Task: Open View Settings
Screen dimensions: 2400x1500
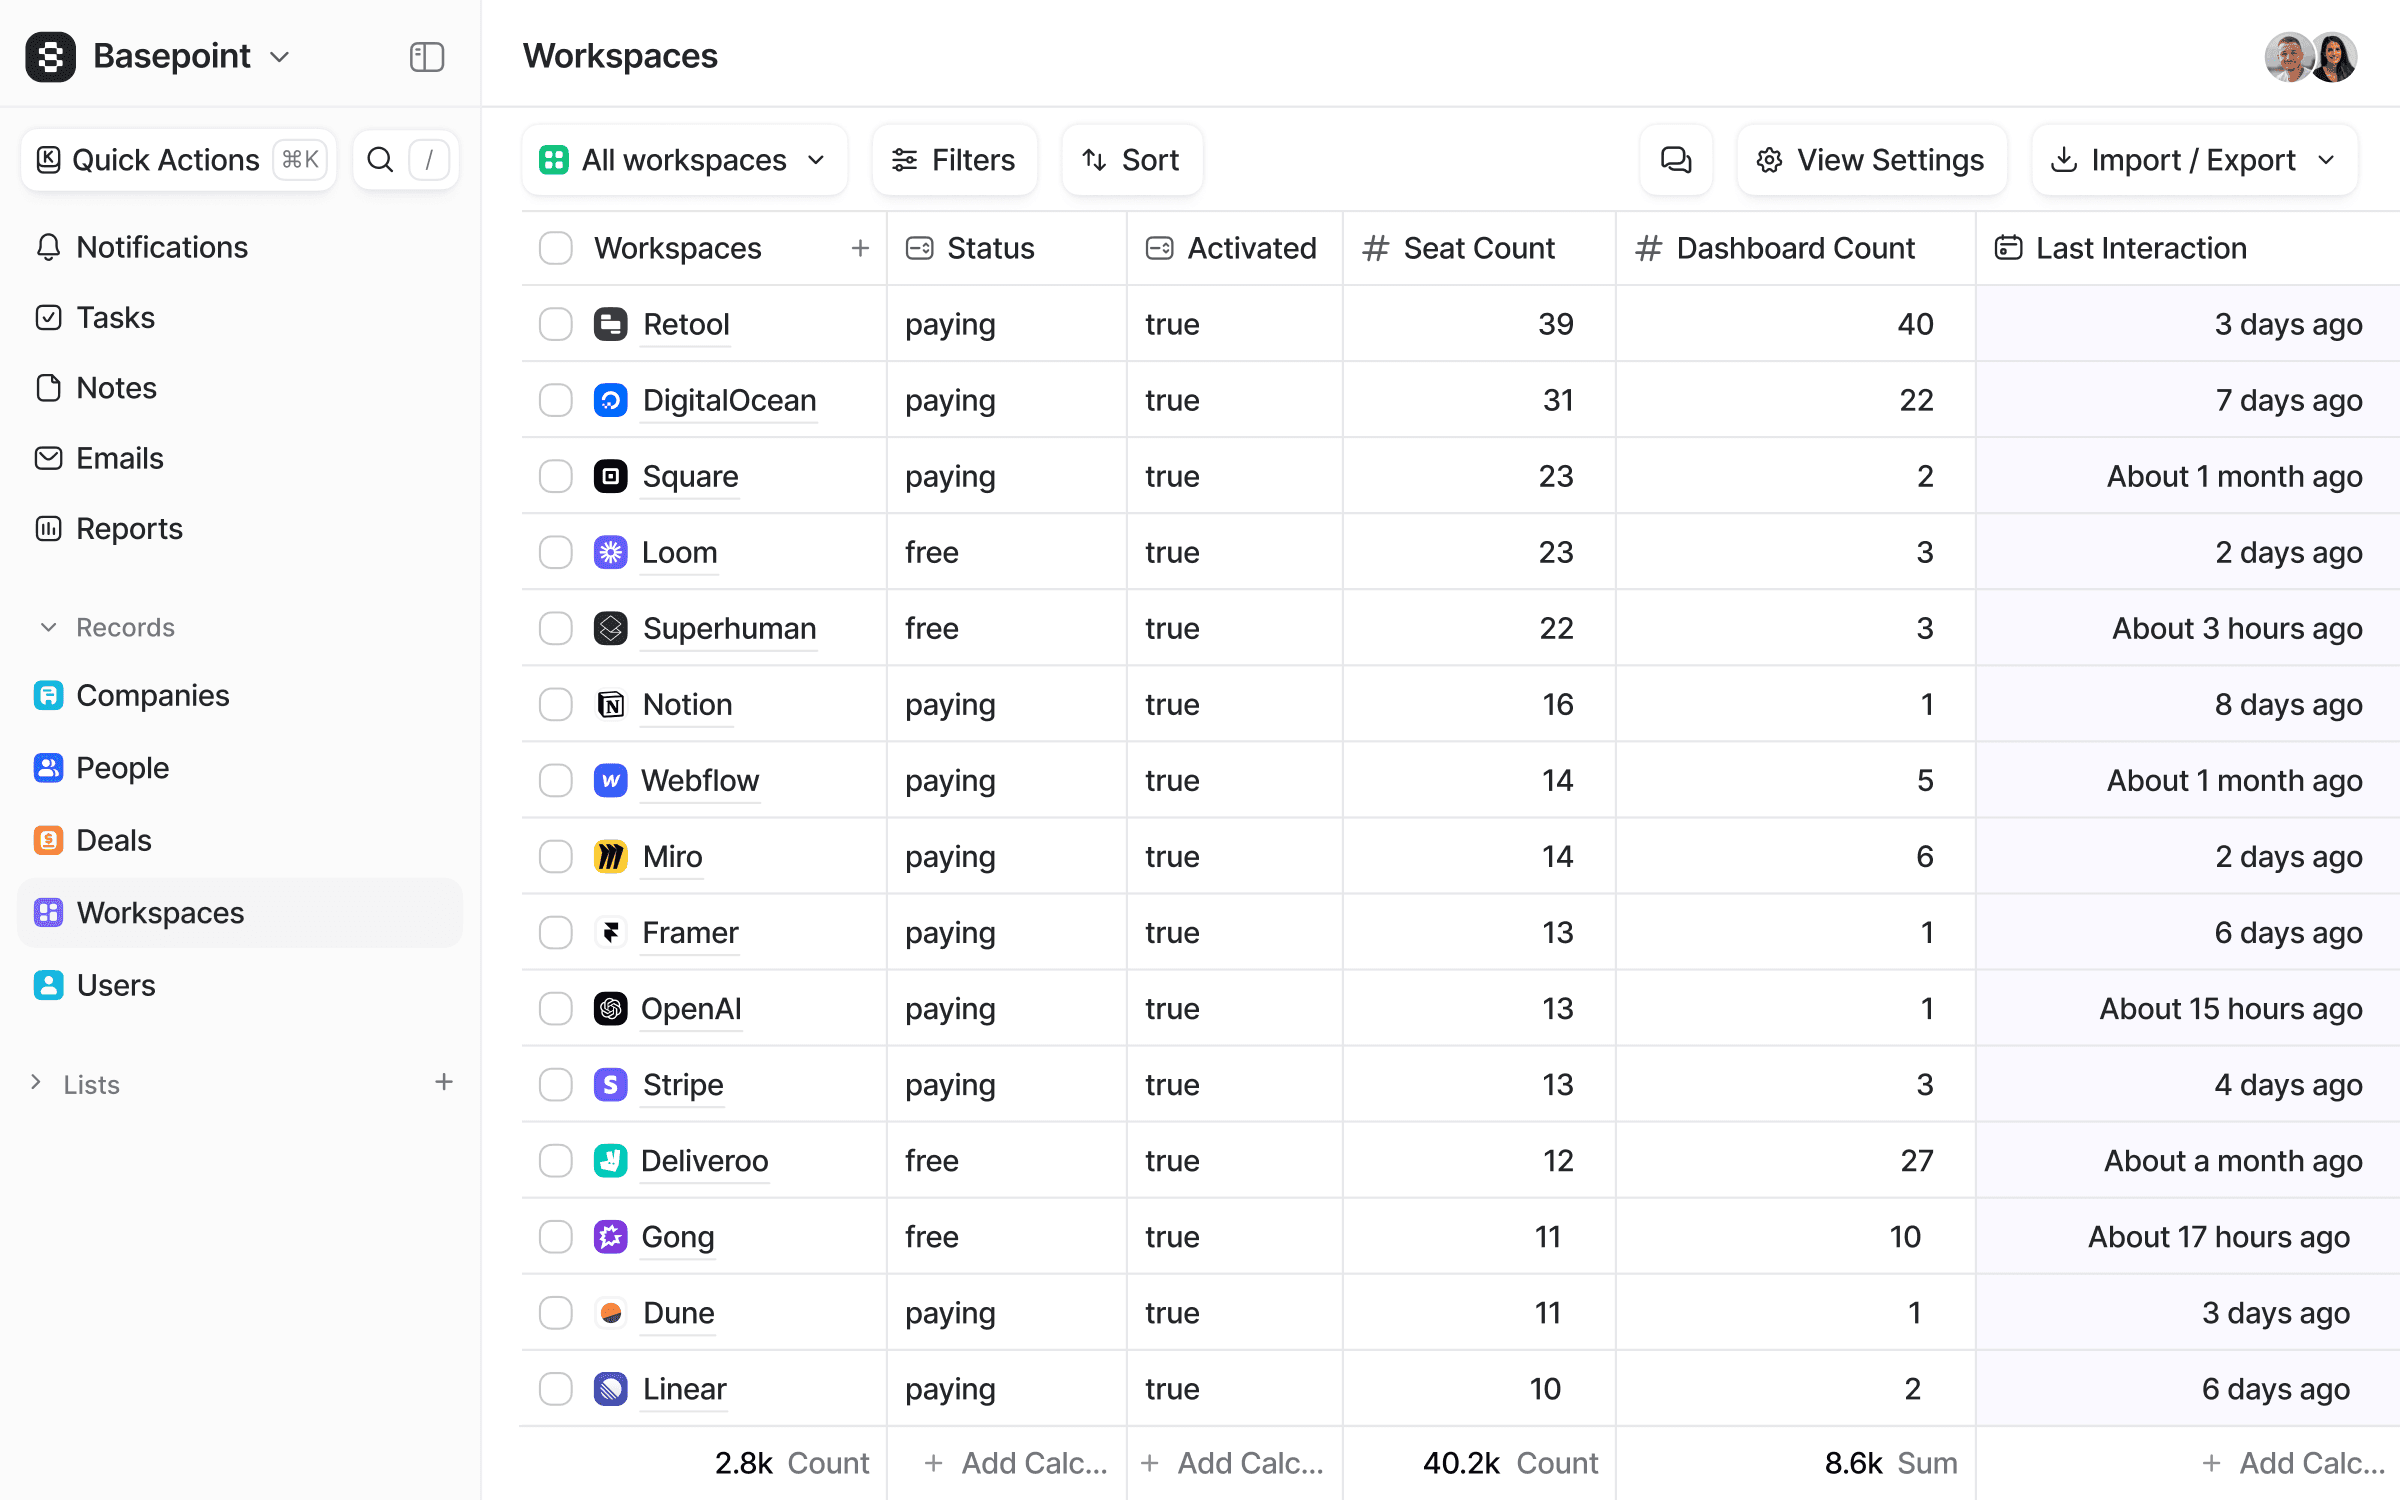Action: coord(1870,160)
